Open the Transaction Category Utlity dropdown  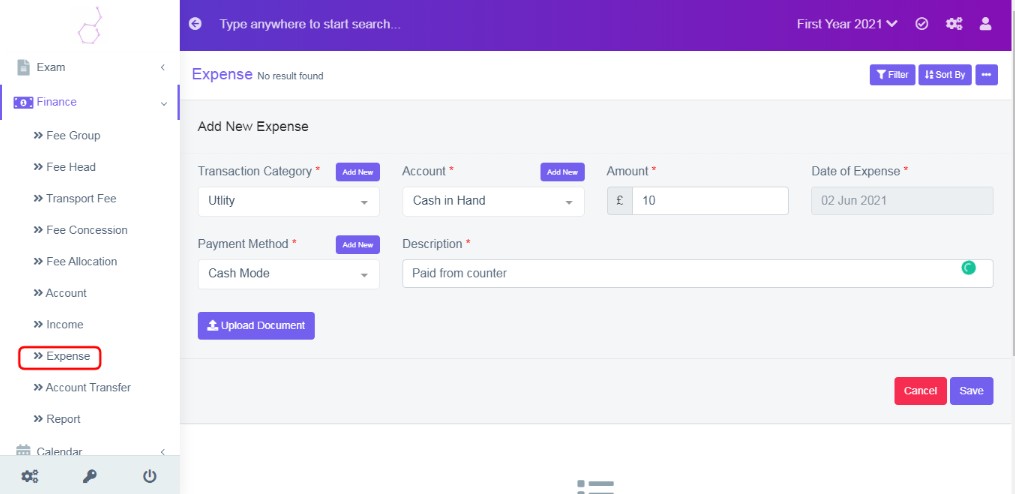point(289,201)
